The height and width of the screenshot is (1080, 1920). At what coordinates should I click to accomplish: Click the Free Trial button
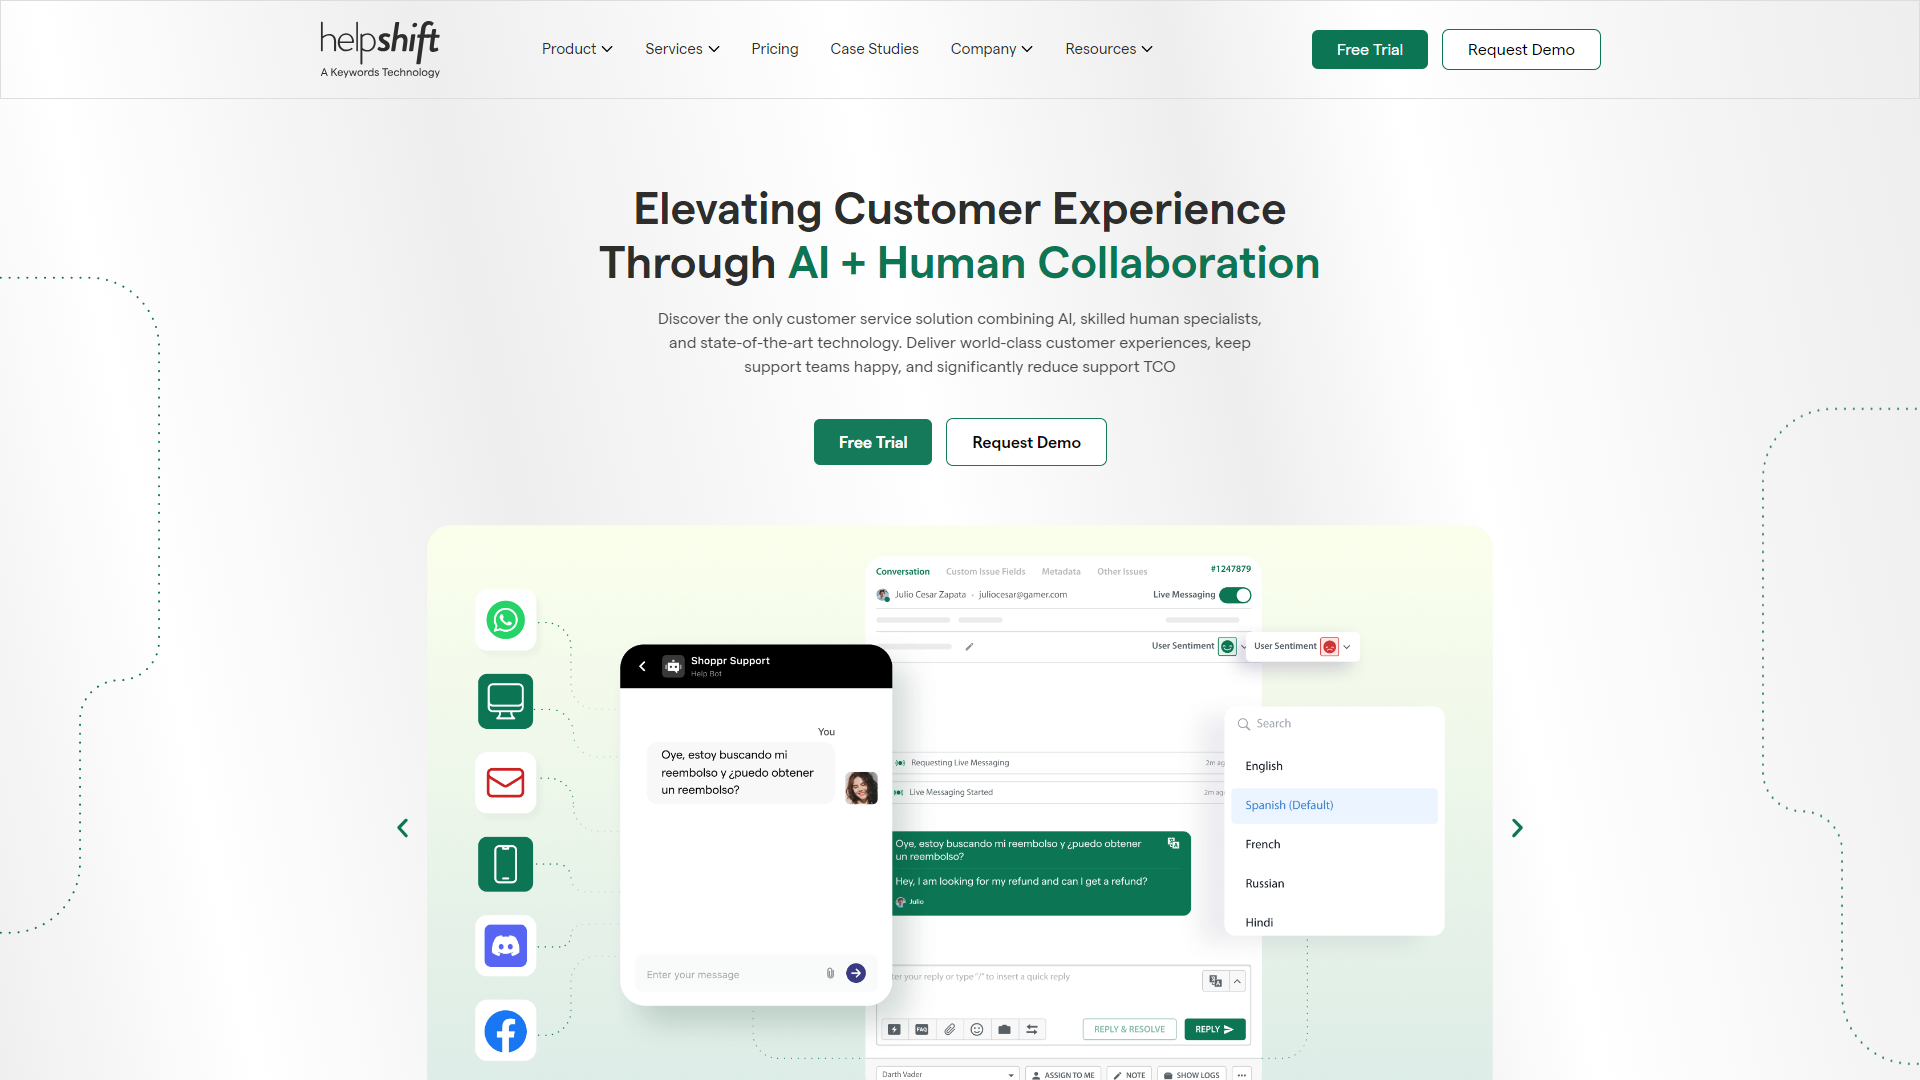click(x=1369, y=49)
